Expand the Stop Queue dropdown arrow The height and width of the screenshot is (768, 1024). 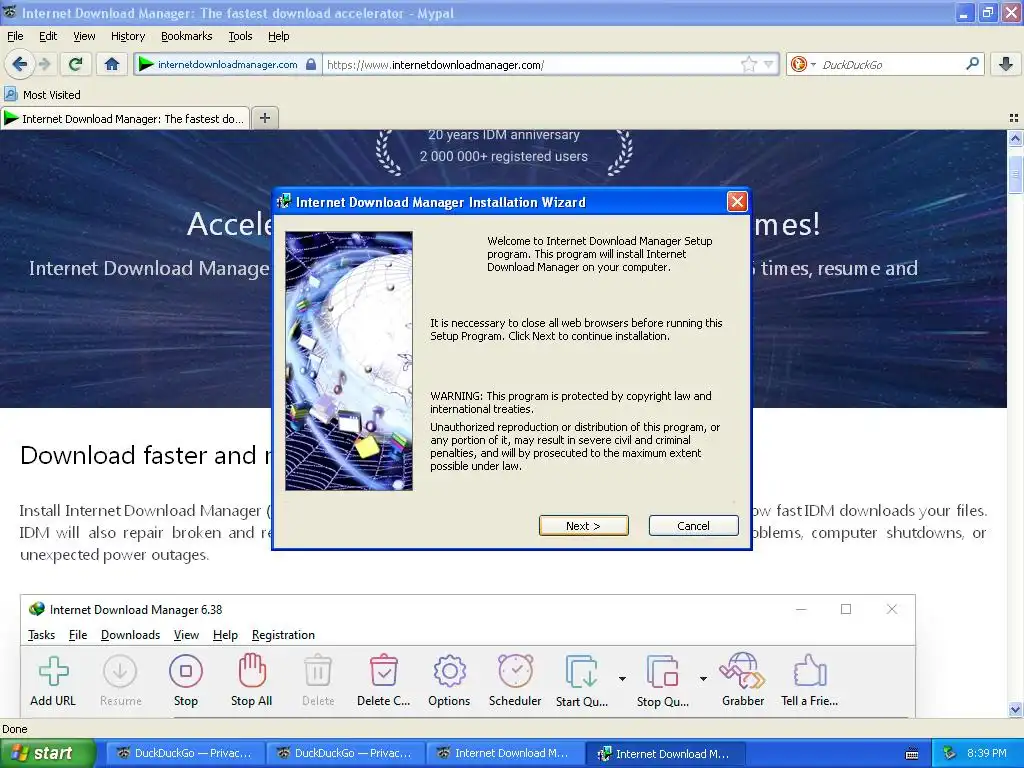(x=703, y=679)
